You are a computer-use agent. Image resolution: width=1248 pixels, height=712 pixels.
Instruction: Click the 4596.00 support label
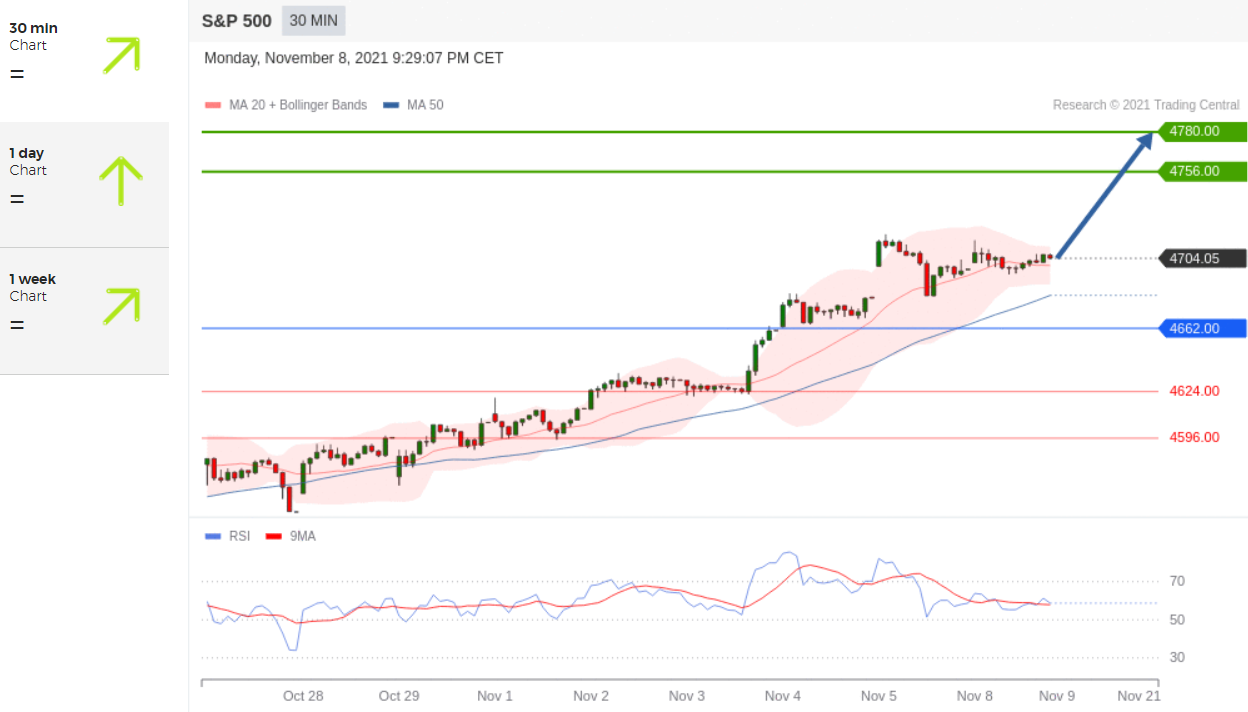[1194, 437]
